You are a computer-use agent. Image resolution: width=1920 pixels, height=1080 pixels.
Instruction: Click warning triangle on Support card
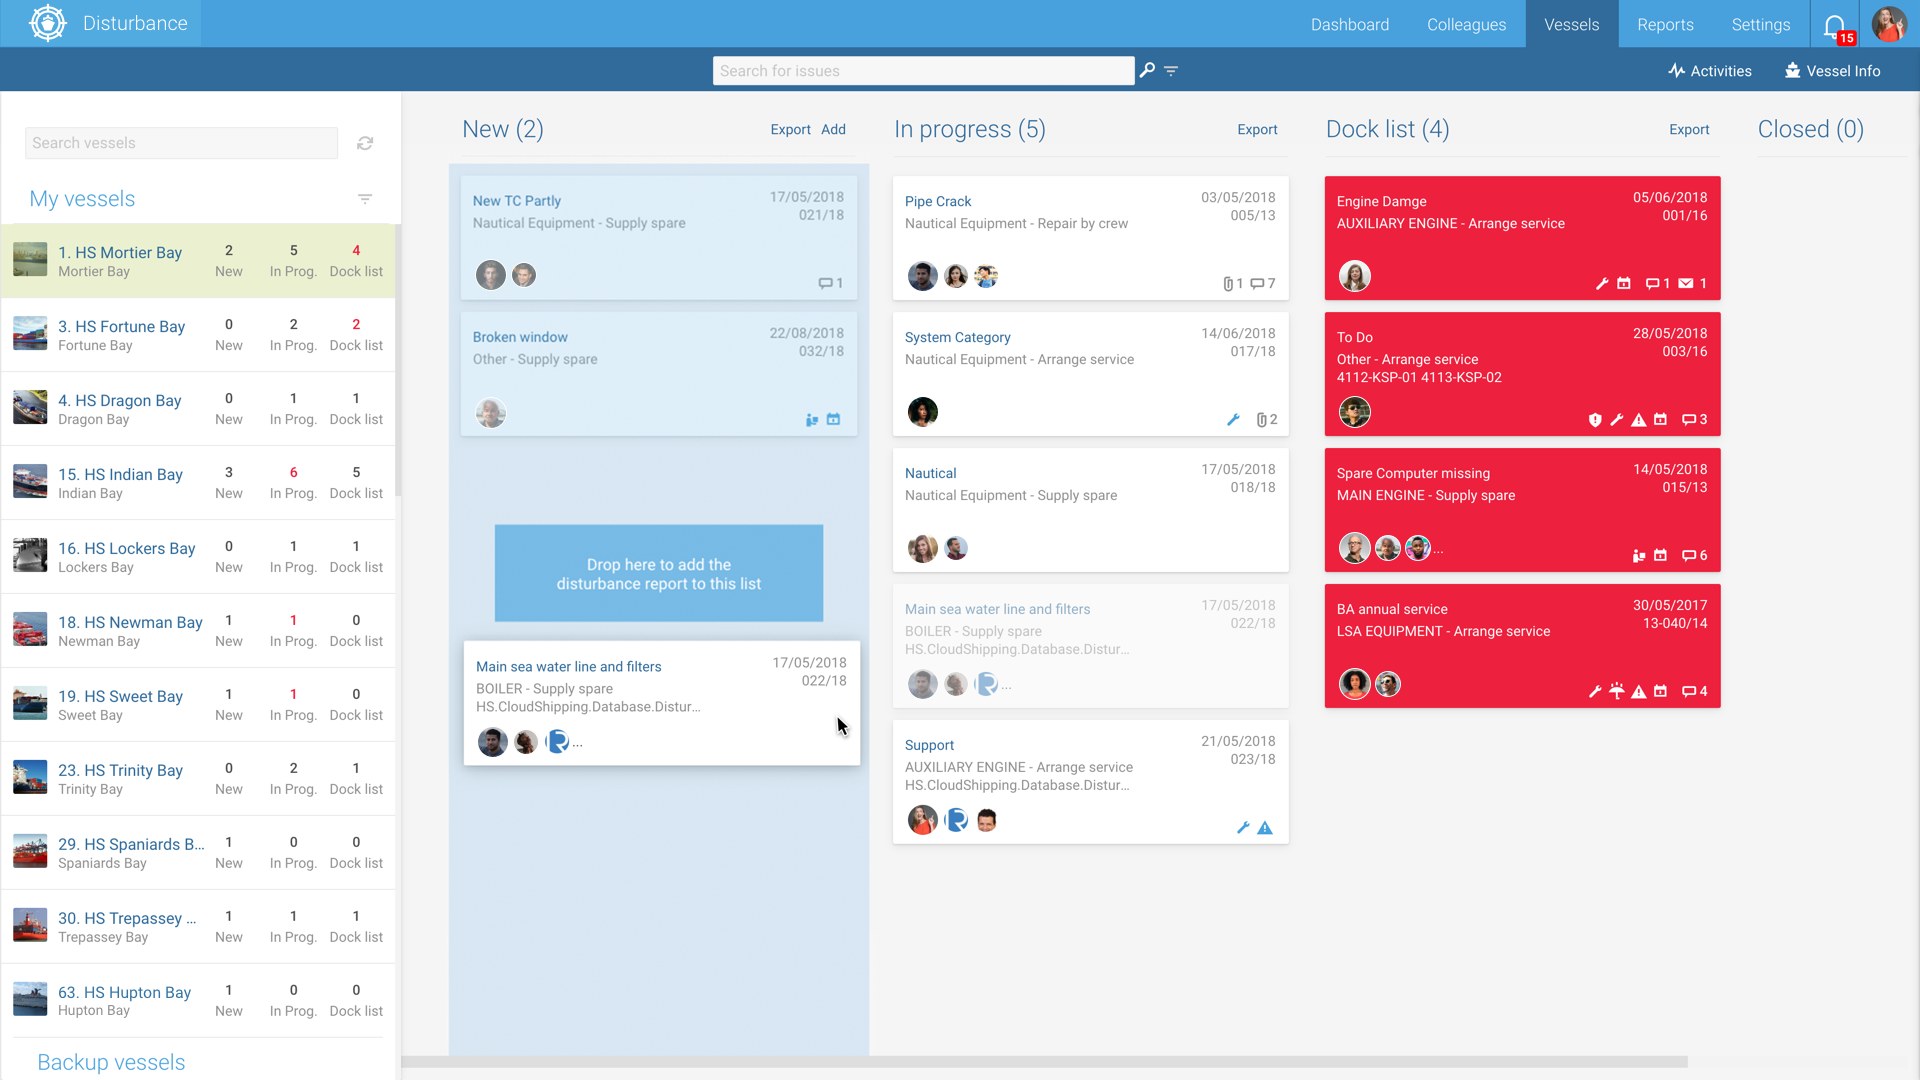click(1265, 828)
